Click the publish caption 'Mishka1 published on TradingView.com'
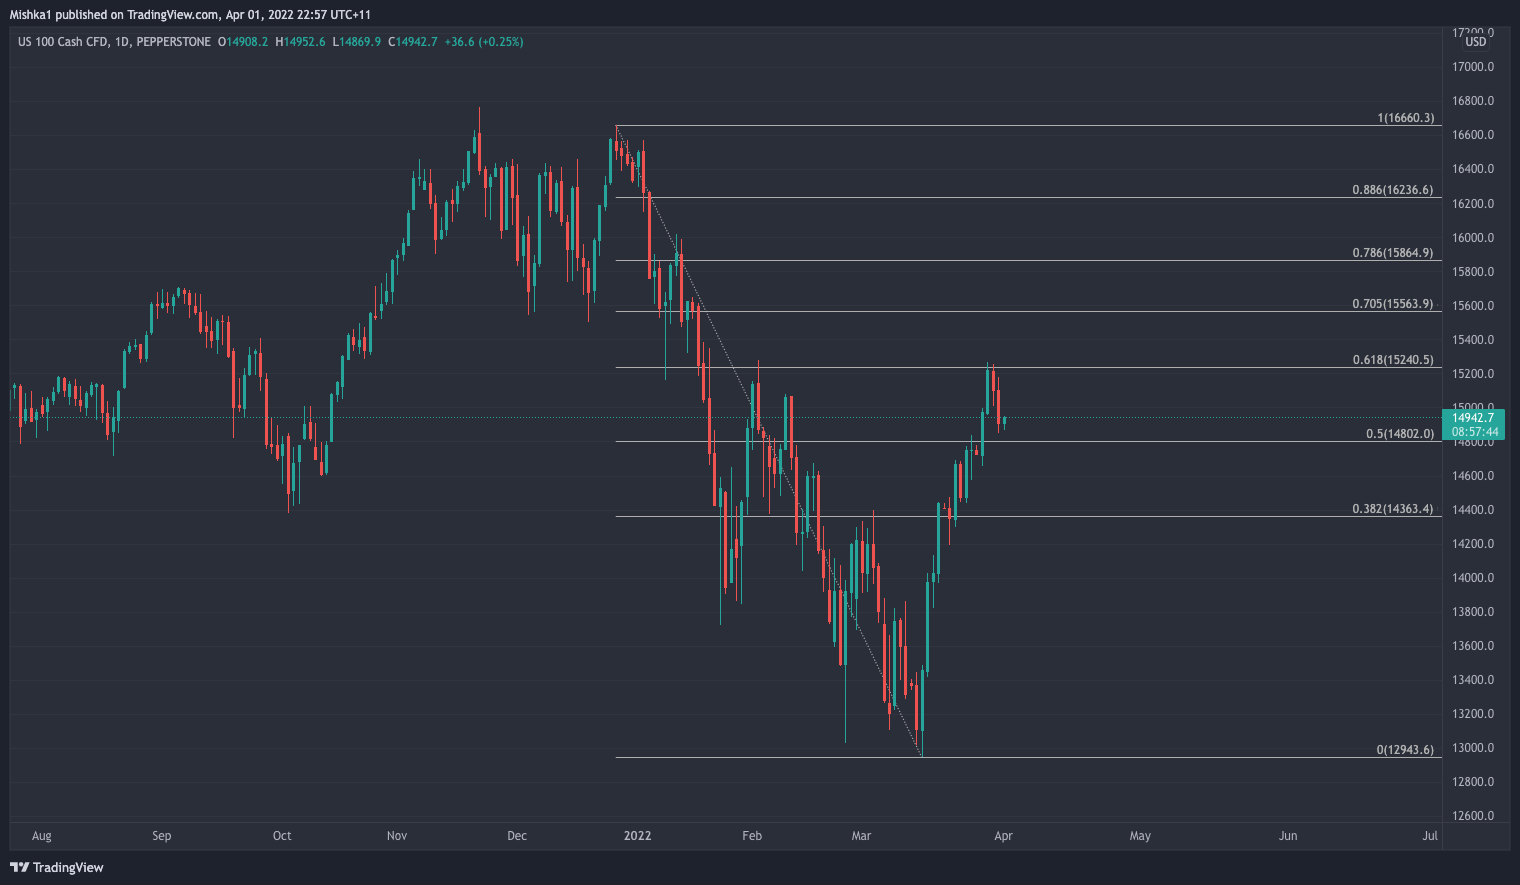The height and width of the screenshot is (885, 1520). tap(113, 15)
